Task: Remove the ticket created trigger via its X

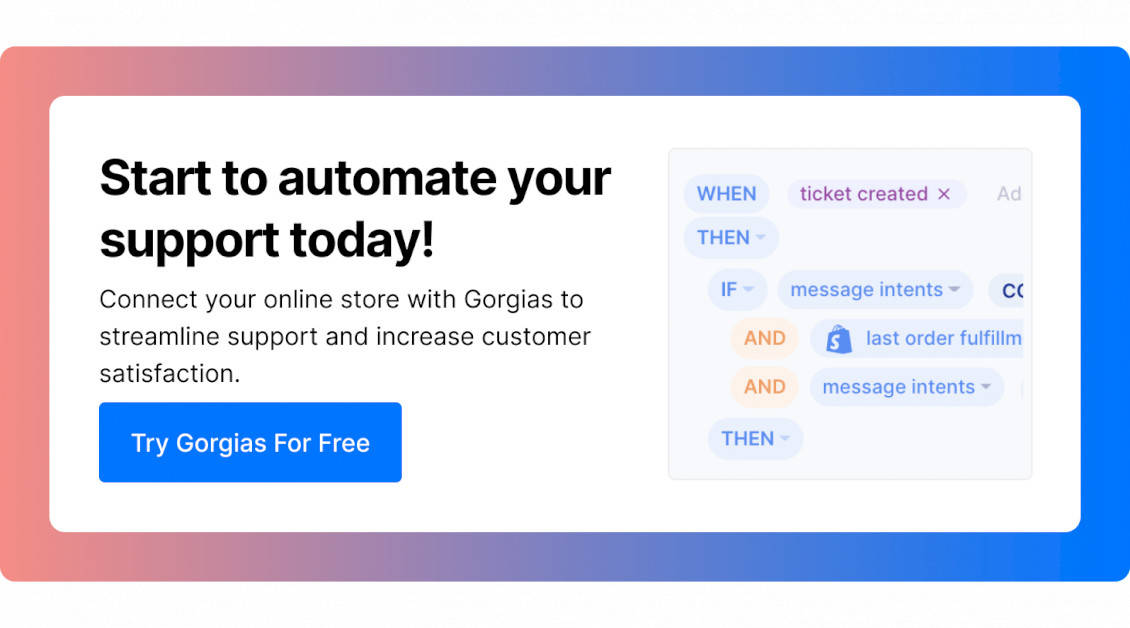Action: pyautogui.click(x=944, y=194)
